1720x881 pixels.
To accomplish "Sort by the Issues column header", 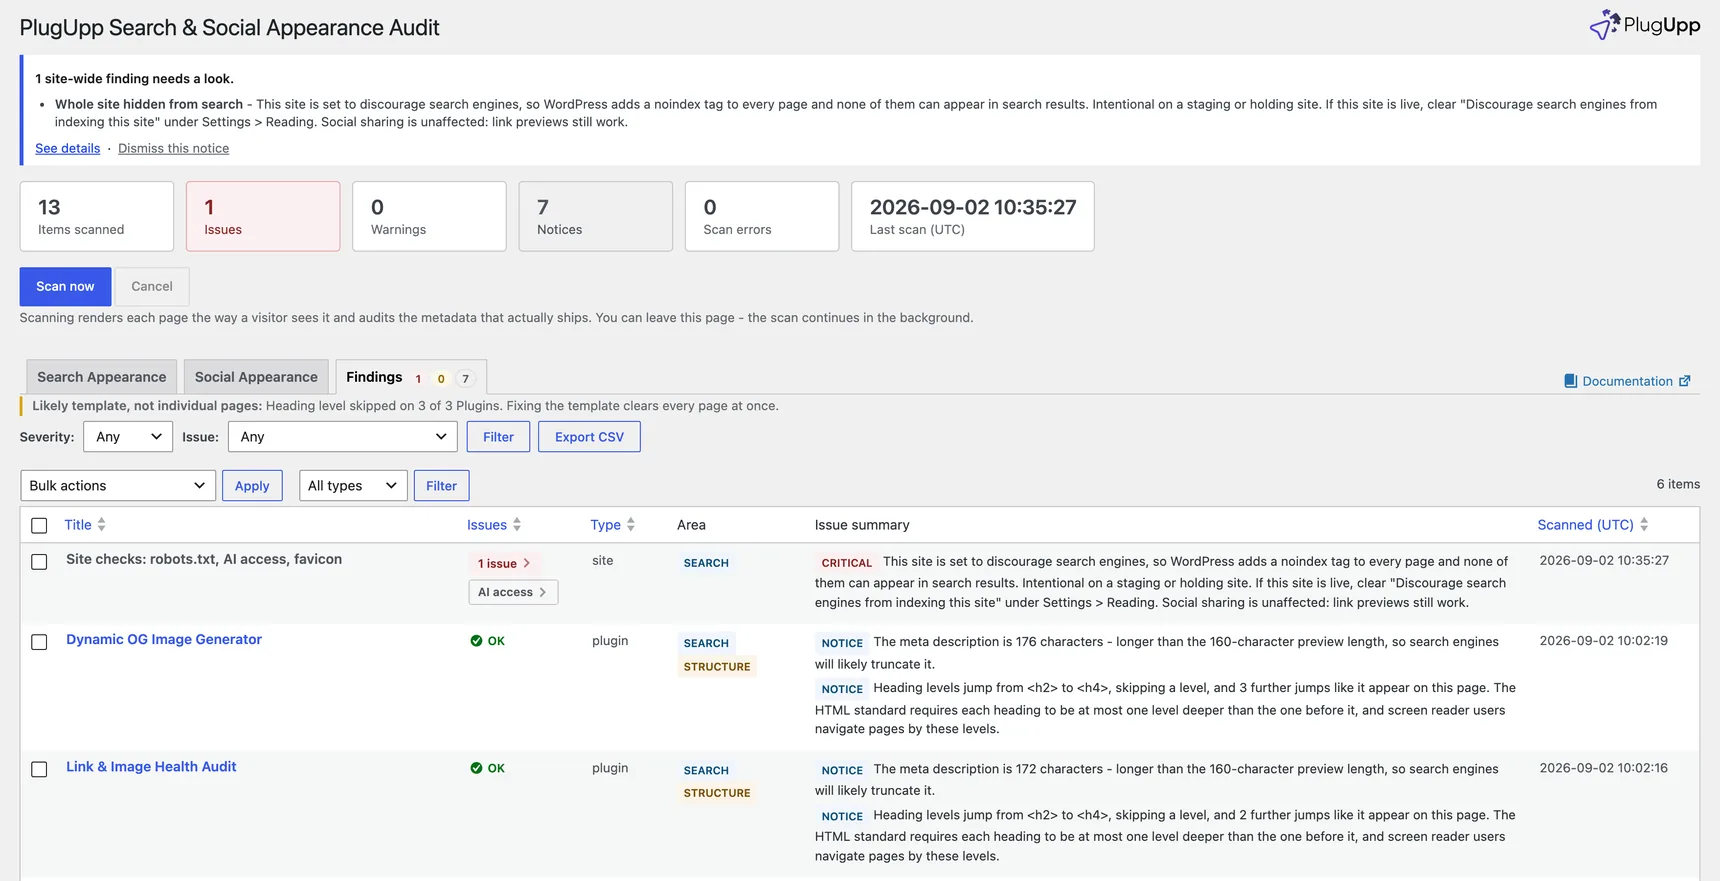I will click(x=487, y=525).
